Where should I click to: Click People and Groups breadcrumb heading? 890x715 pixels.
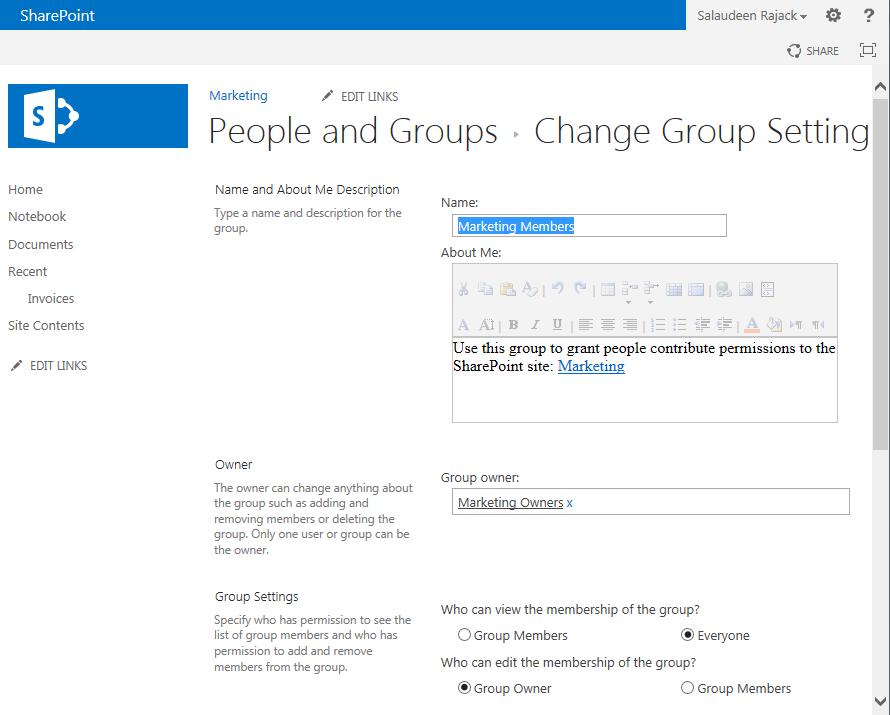(353, 132)
